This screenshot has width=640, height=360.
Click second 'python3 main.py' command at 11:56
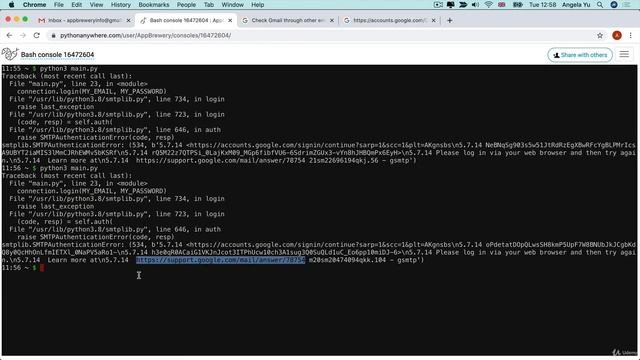pyautogui.click(x=69, y=168)
